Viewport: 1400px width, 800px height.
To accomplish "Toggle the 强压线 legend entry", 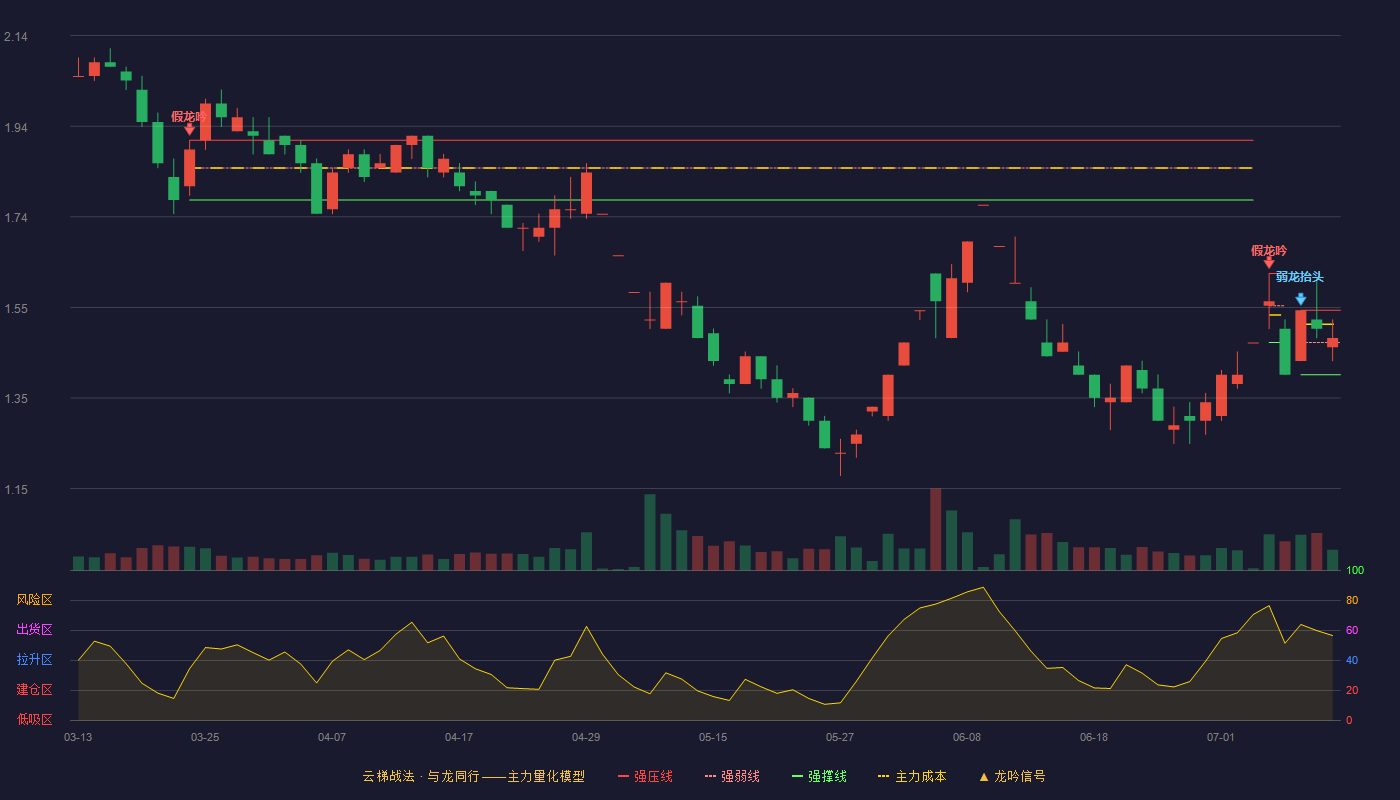I will (x=645, y=776).
